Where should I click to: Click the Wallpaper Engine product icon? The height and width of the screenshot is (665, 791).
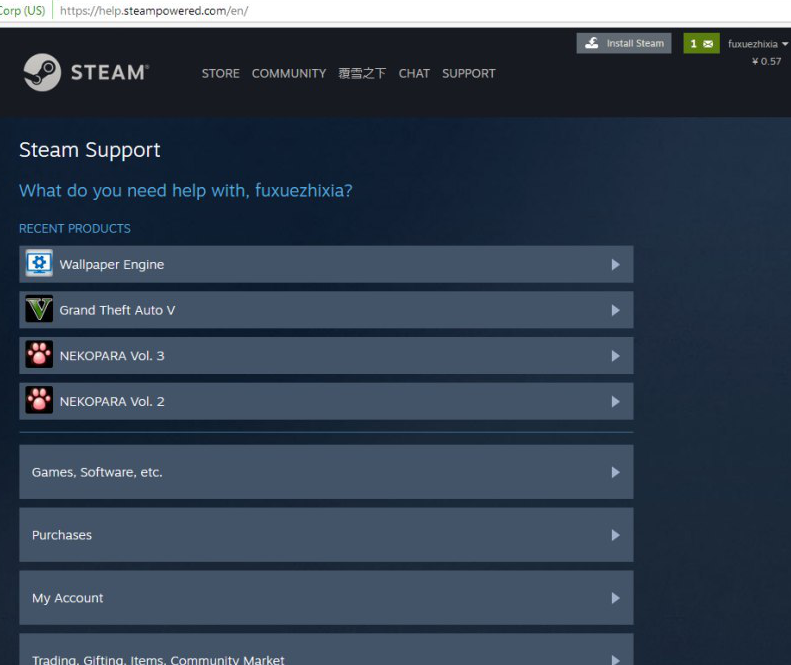point(39,264)
